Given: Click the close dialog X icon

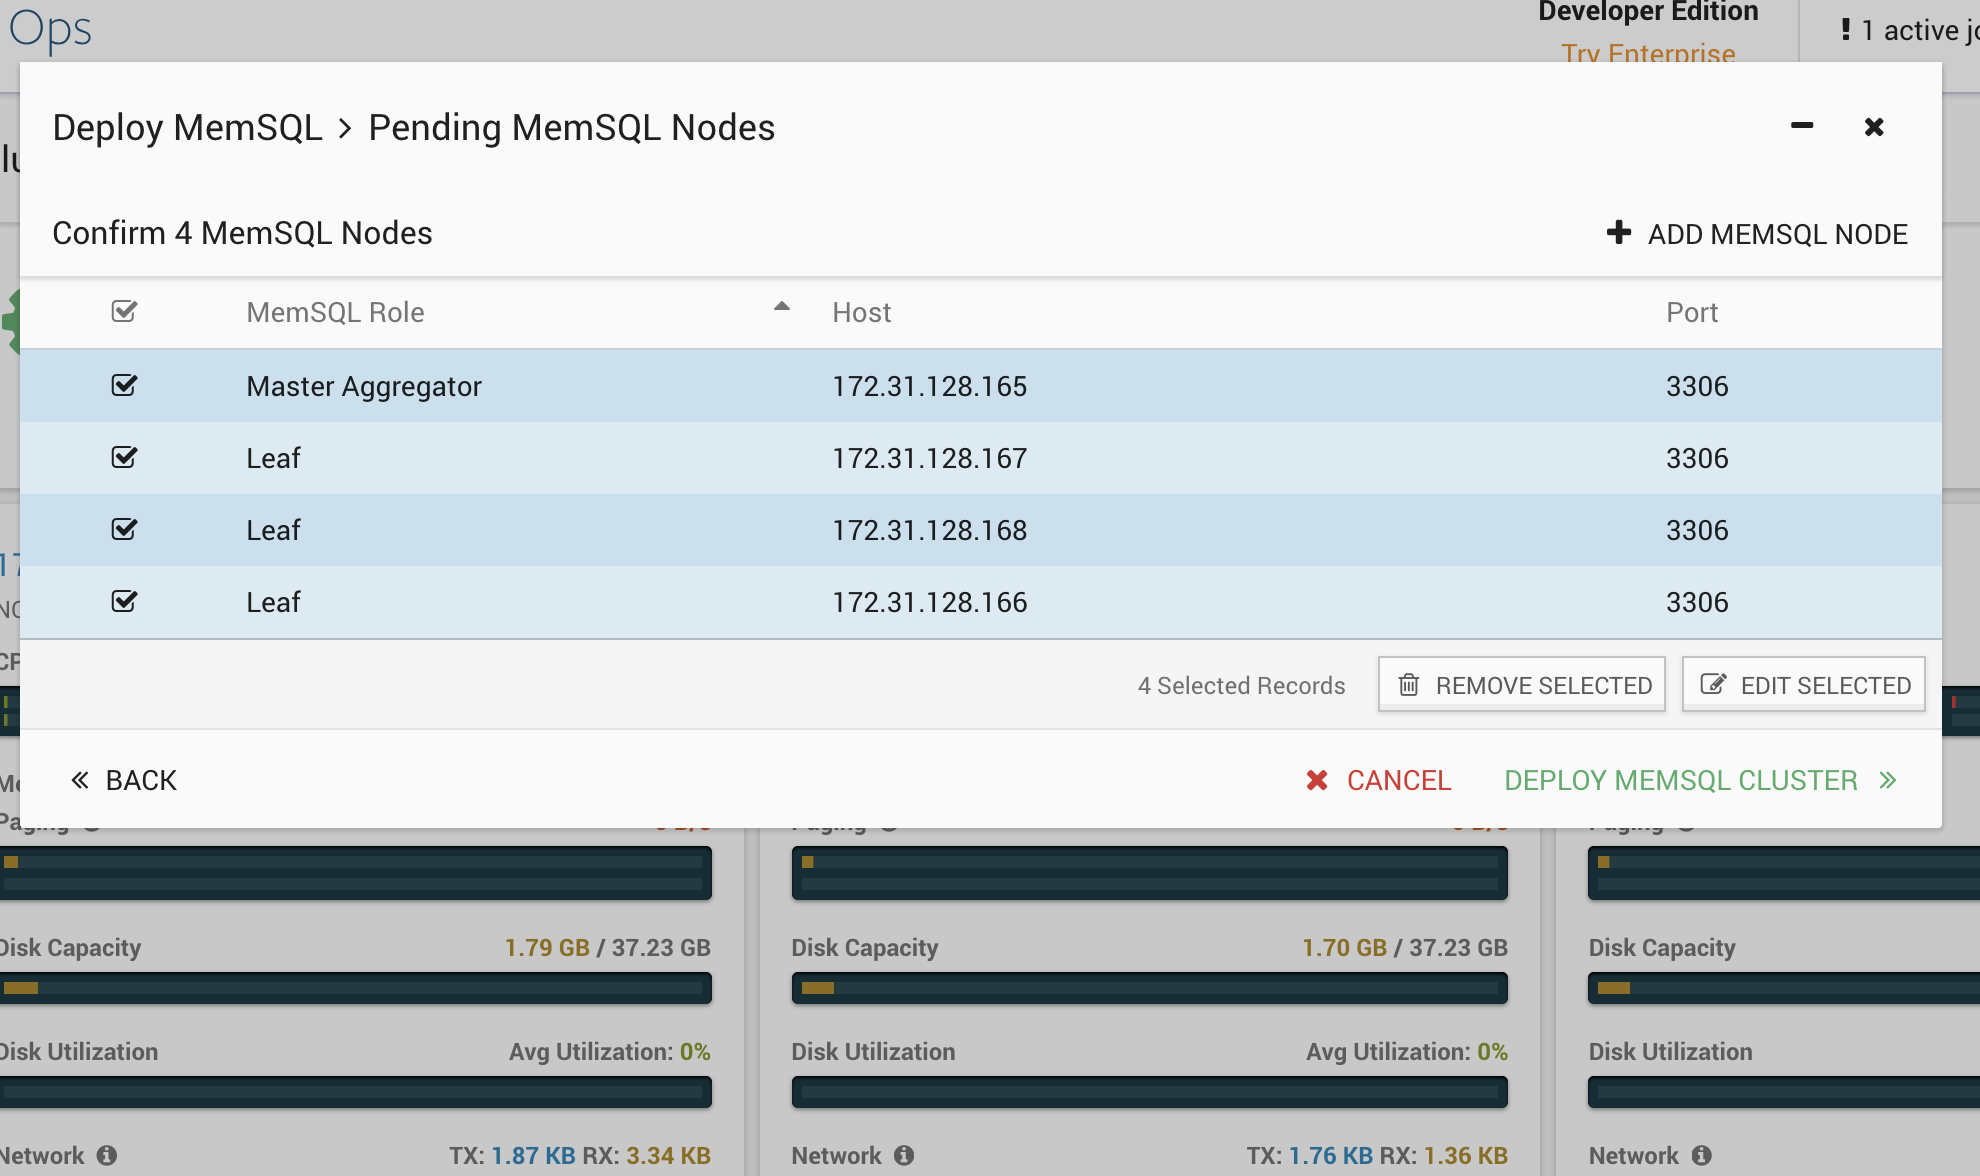Looking at the screenshot, I should click(x=1874, y=126).
